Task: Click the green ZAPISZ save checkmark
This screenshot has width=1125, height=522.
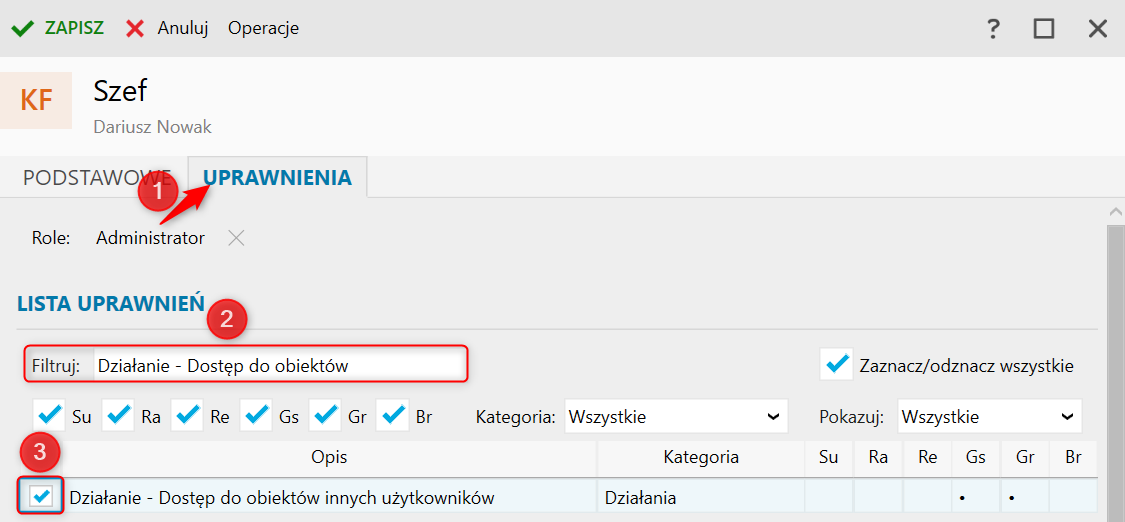Action: point(22,28)
